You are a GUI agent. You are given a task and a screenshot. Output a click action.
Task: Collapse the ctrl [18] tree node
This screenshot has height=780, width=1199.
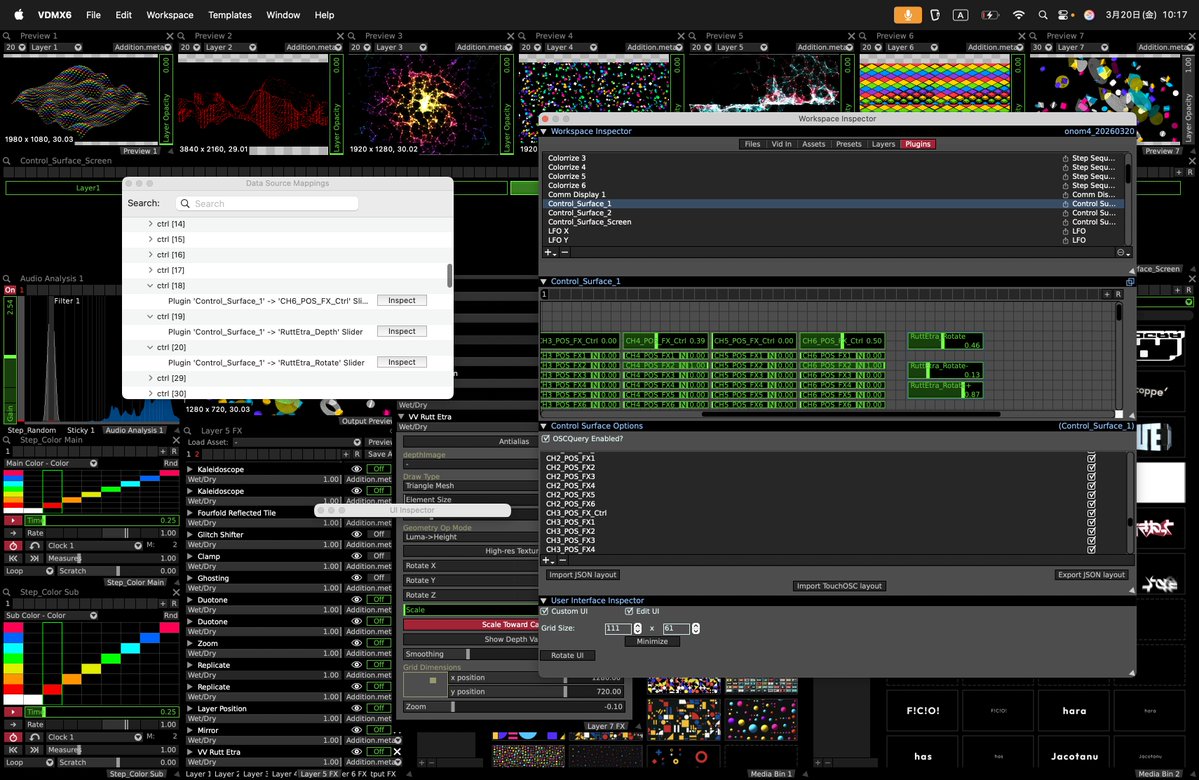click(150, 285)
